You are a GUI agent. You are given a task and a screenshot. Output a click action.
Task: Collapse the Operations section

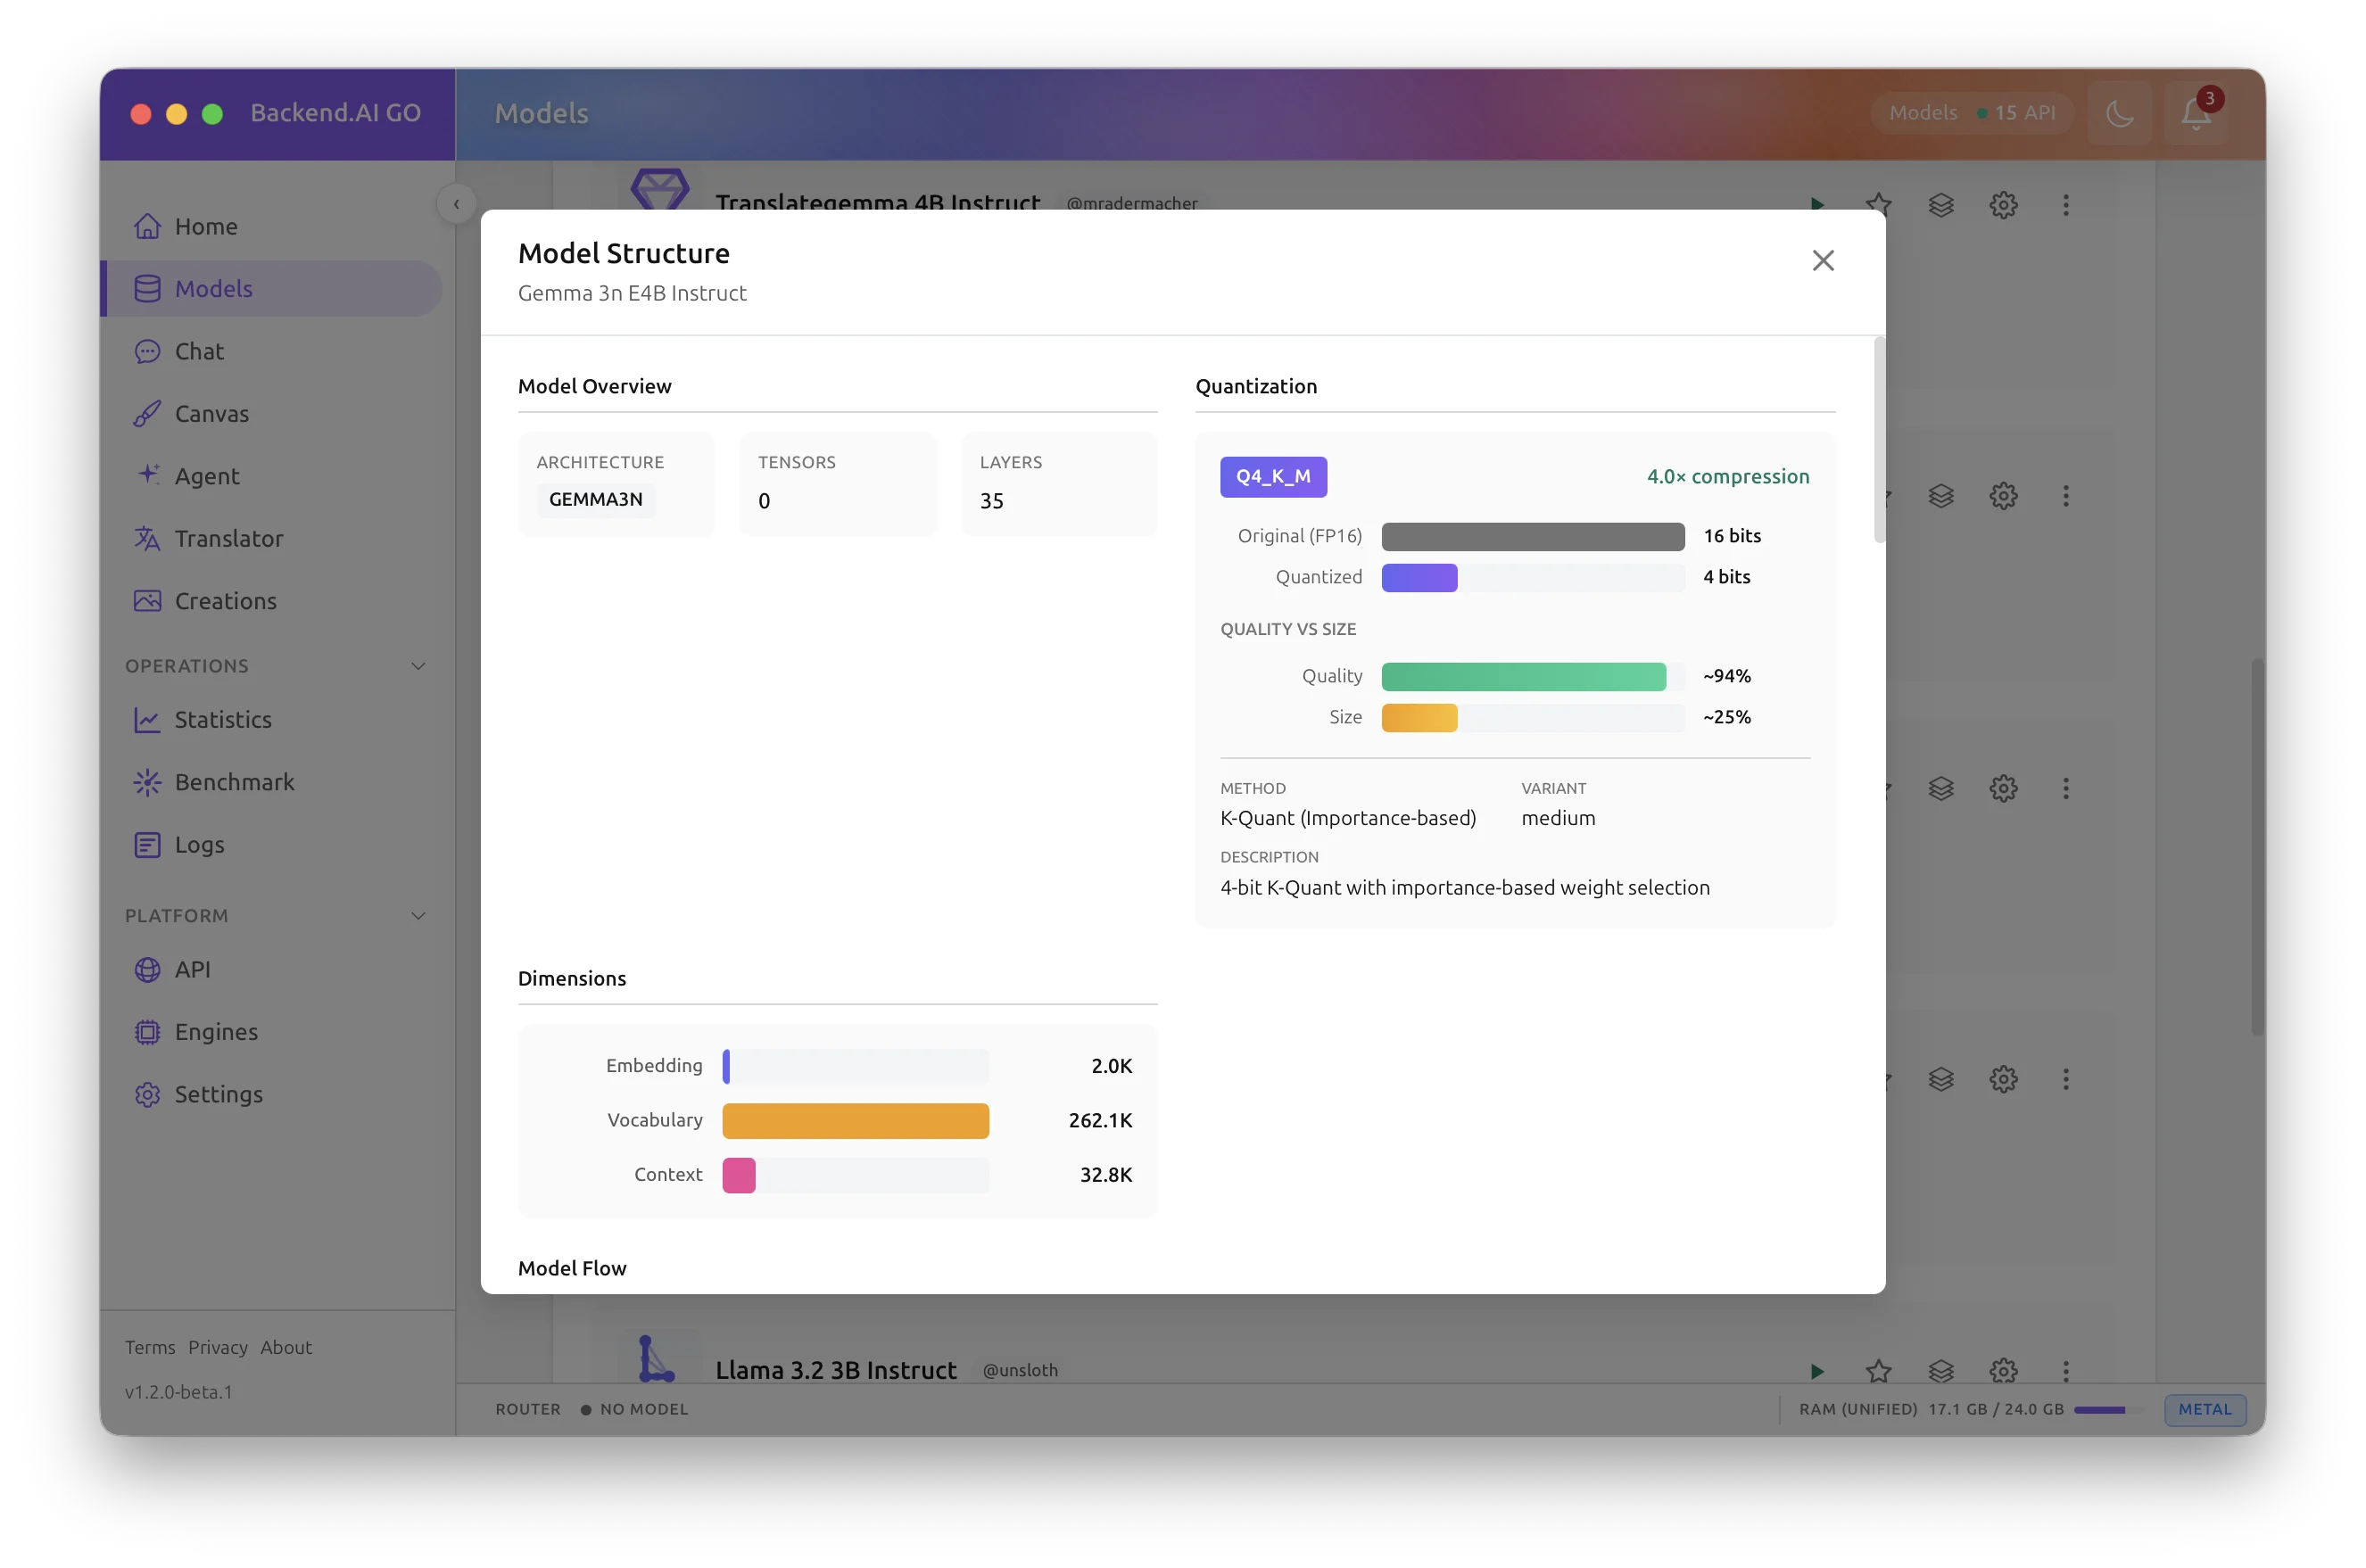point(418,666)
